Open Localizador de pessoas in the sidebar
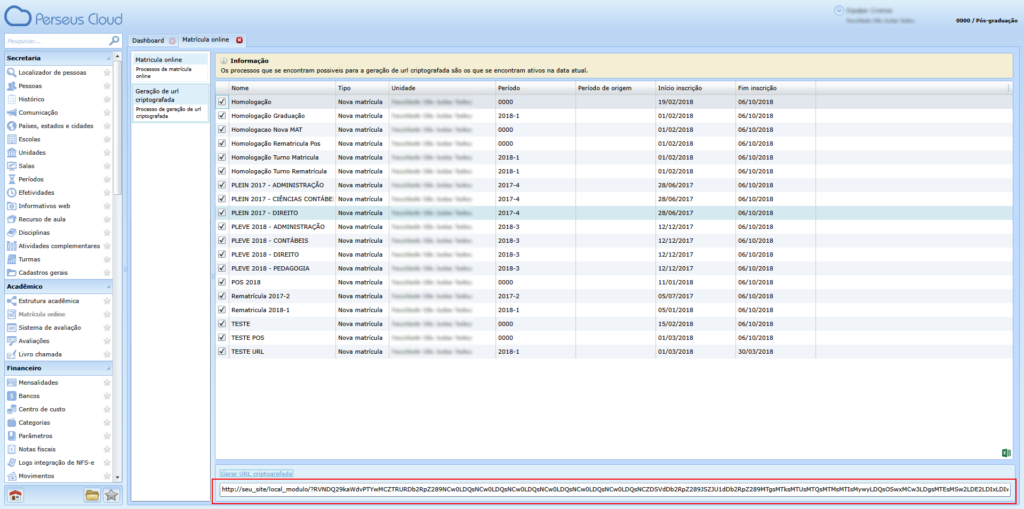The height and width of the screenshot is (509, 1024). (52, 73)
